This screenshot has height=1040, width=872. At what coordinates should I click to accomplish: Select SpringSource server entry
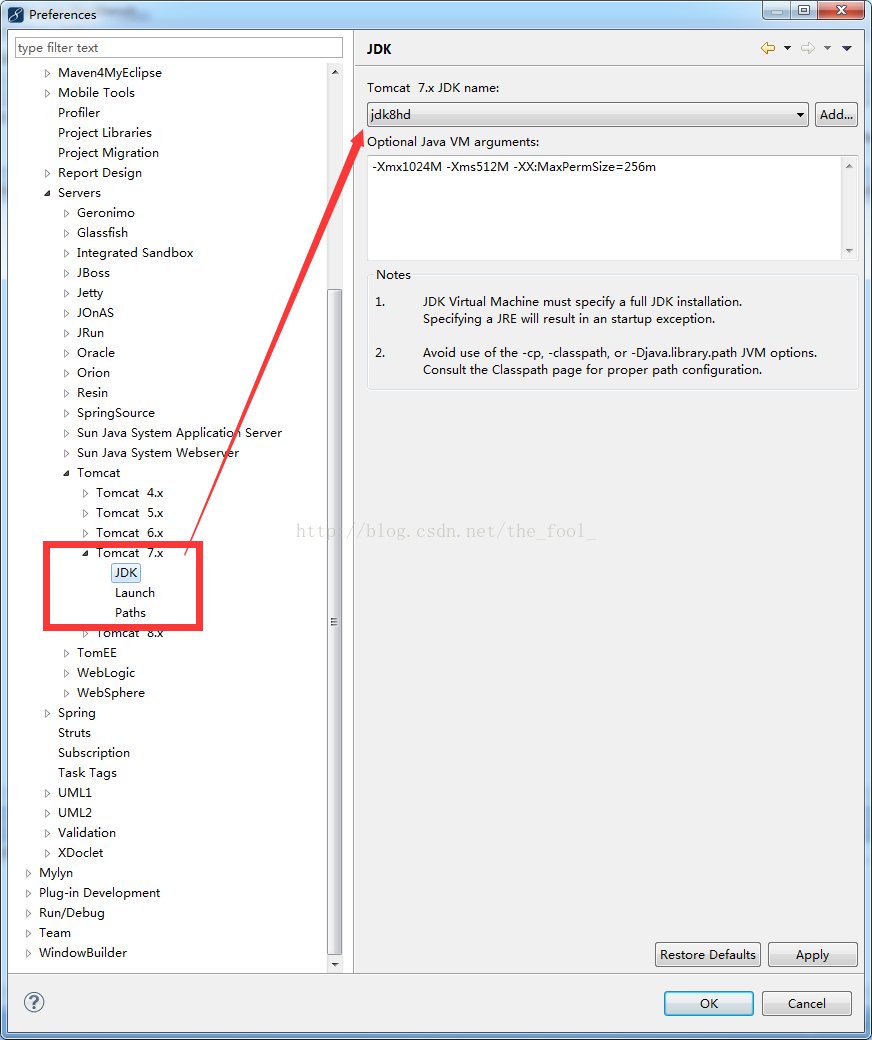click(115, 413)
